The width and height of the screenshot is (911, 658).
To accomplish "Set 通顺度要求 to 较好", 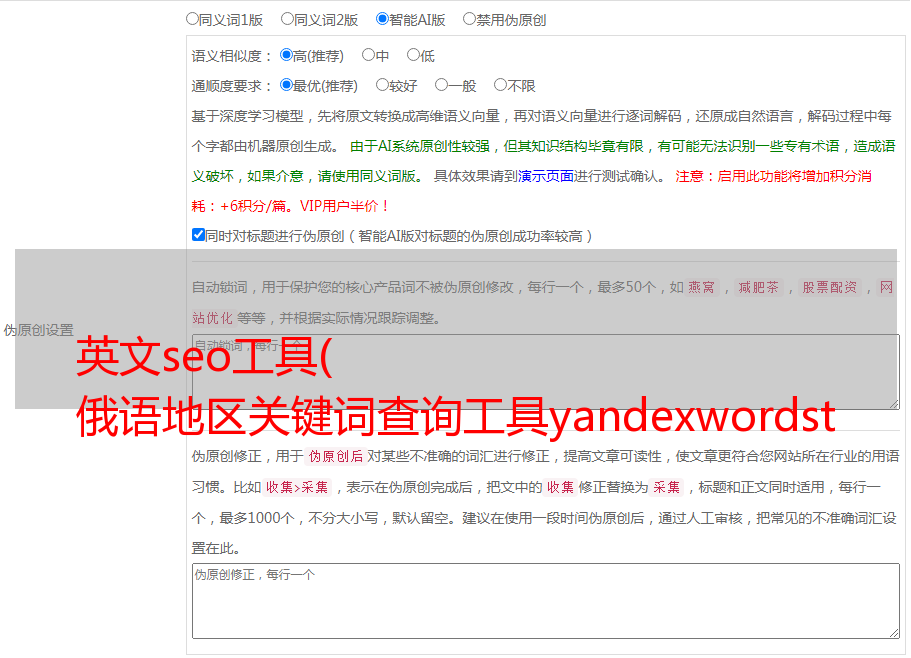I will tap(382, 85).
